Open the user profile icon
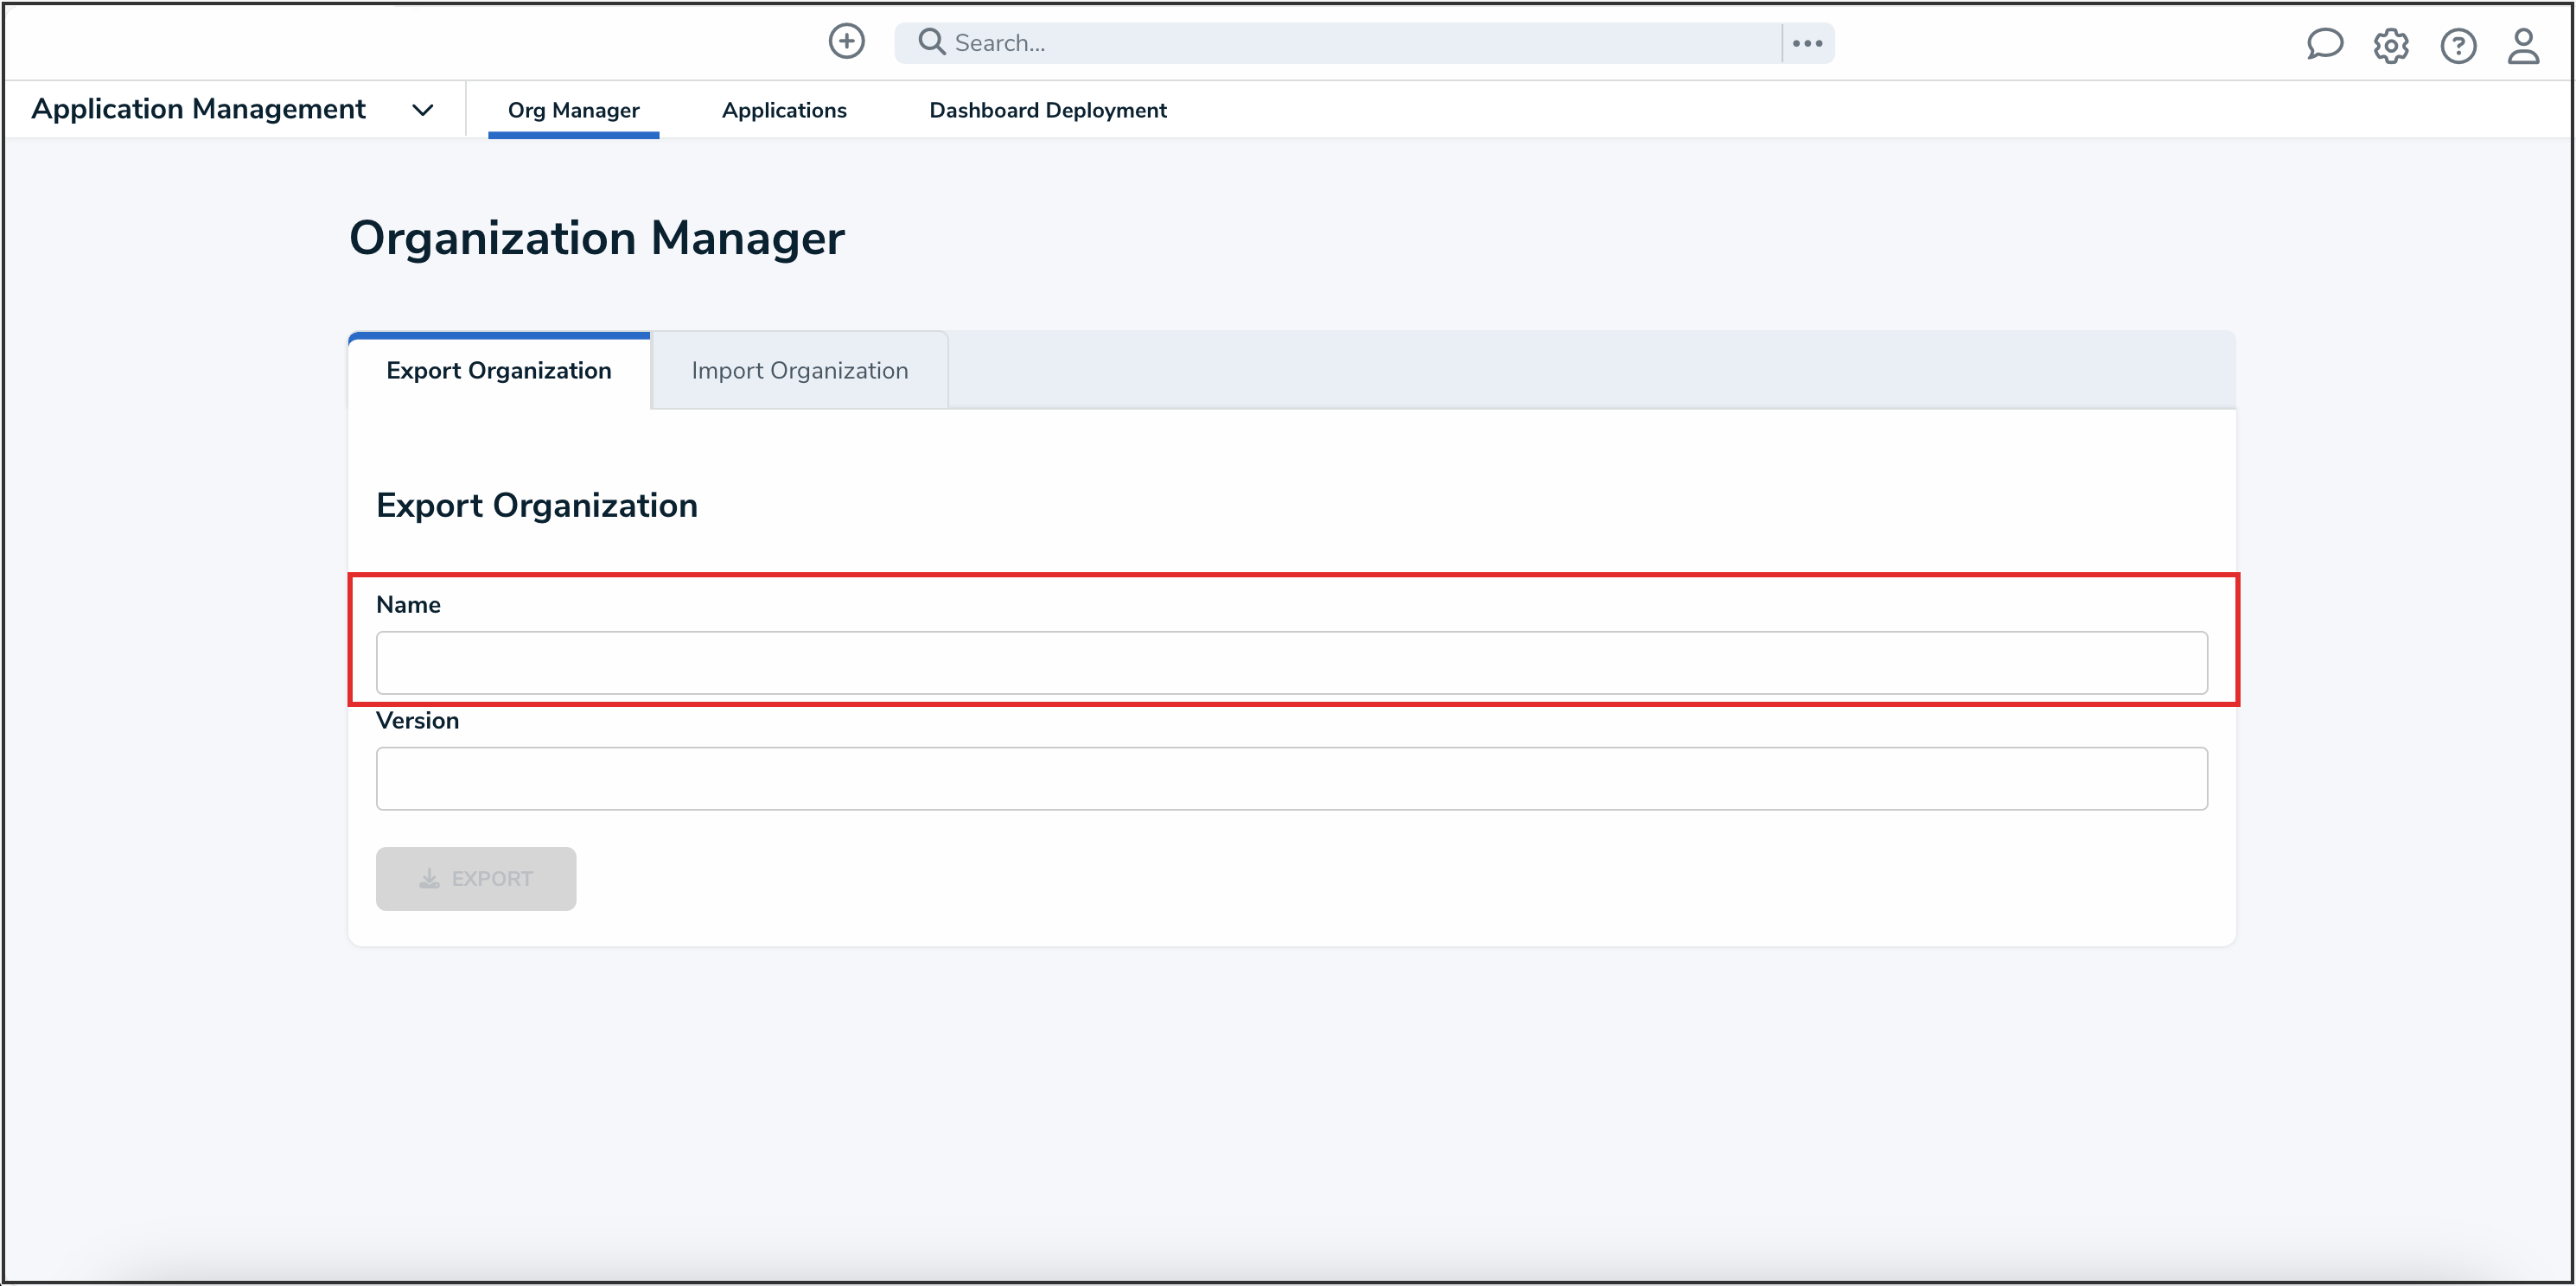This screenshot has height=1286, width=2576. pyautogui.click(x=2523, y=45)
